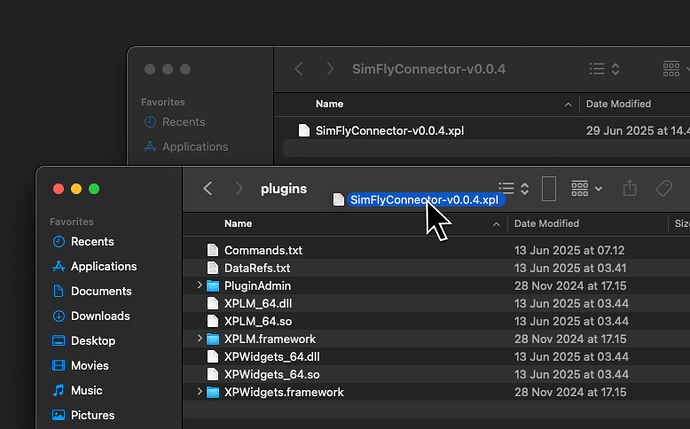
Task: Open Applications in front window sidebar
Action: [x=103, y=267]
